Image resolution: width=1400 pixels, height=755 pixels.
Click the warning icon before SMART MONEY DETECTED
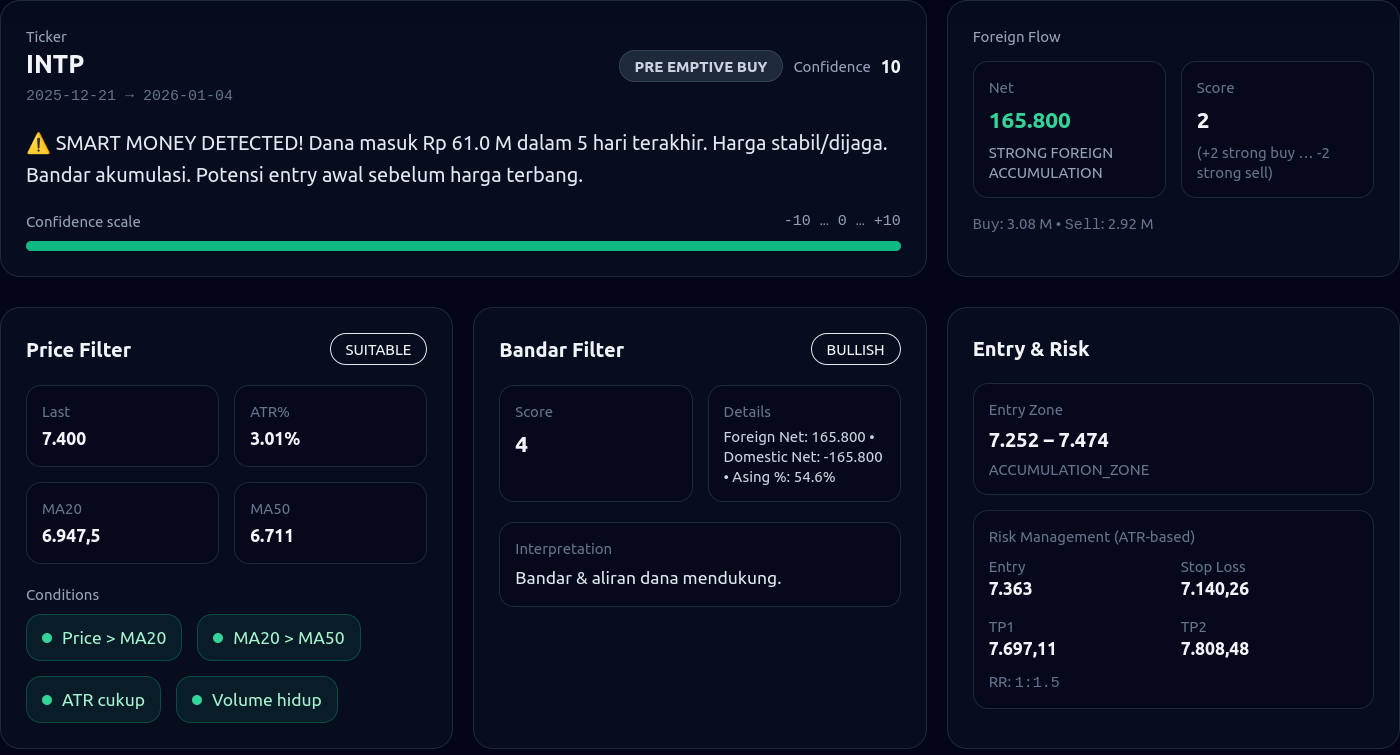(38, 143)
